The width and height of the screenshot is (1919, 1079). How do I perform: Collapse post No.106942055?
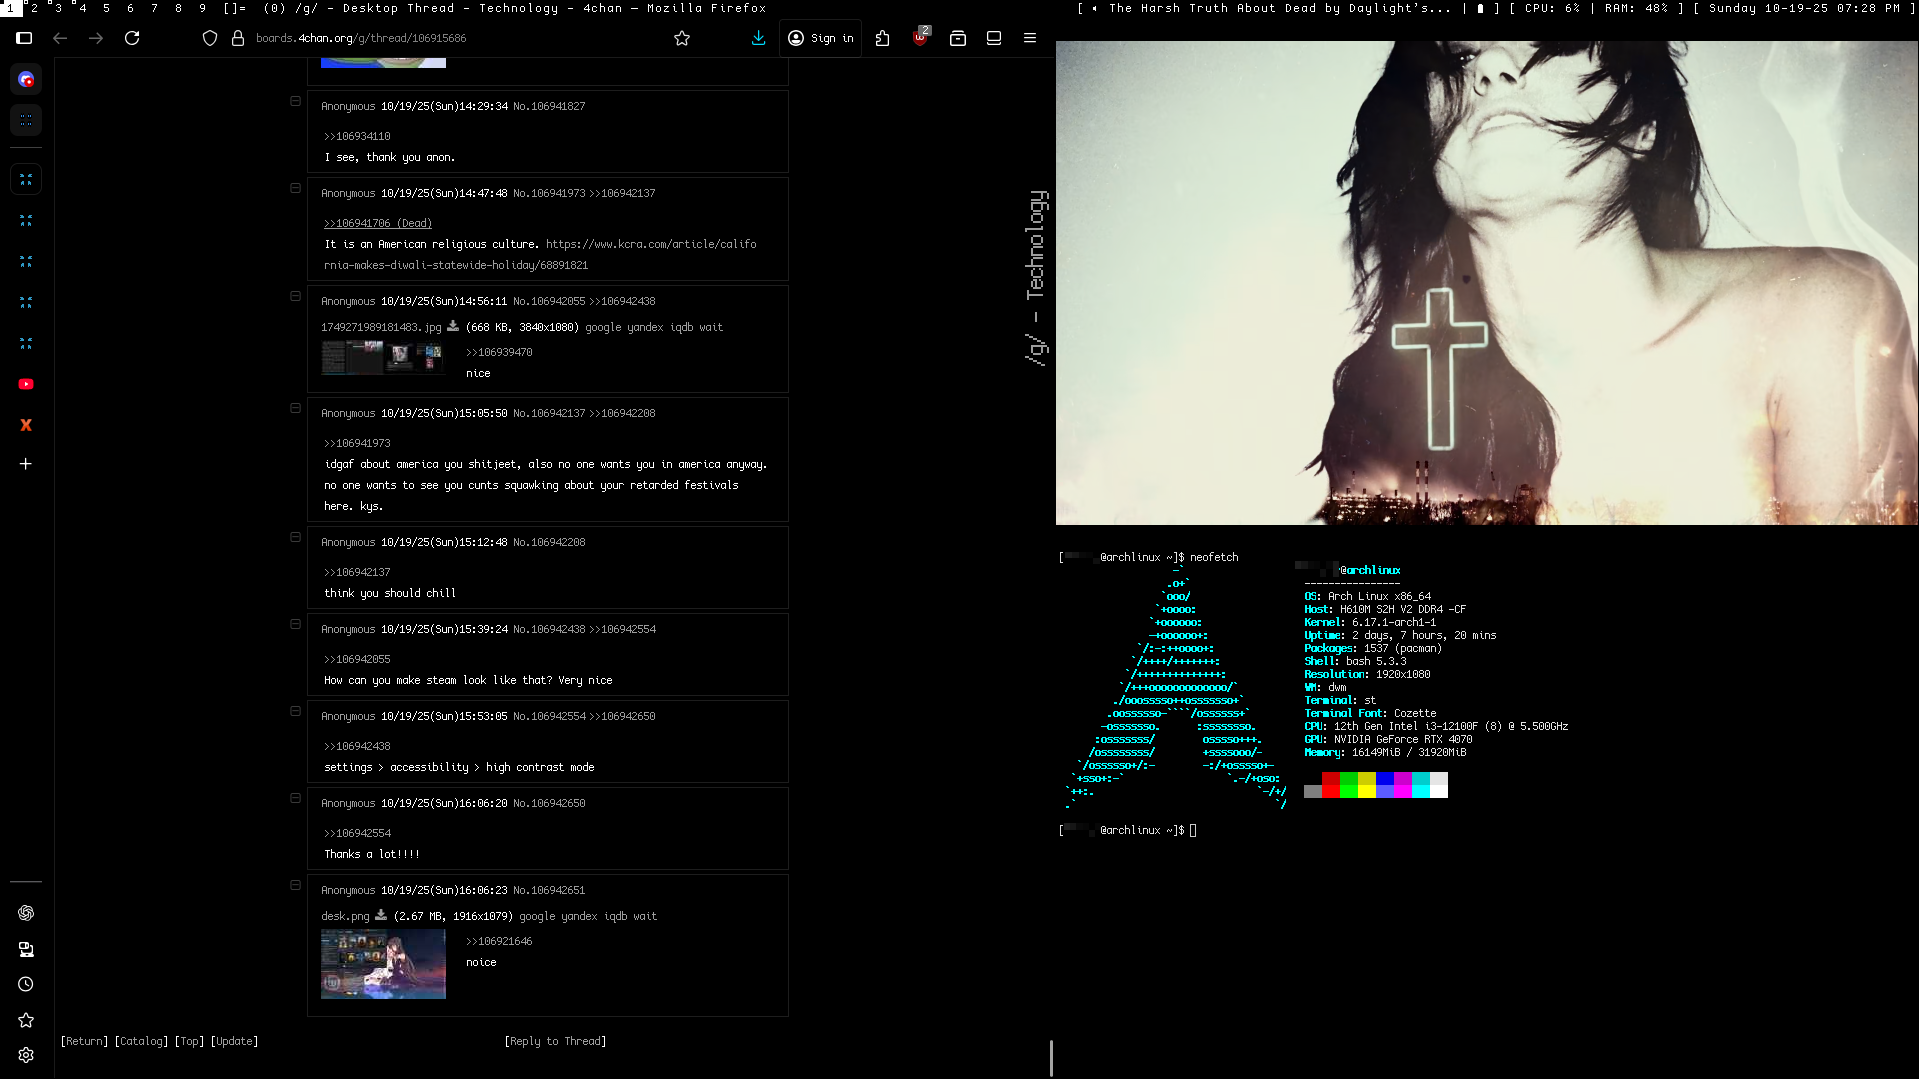pyautogui.click(x=295, y=296)
